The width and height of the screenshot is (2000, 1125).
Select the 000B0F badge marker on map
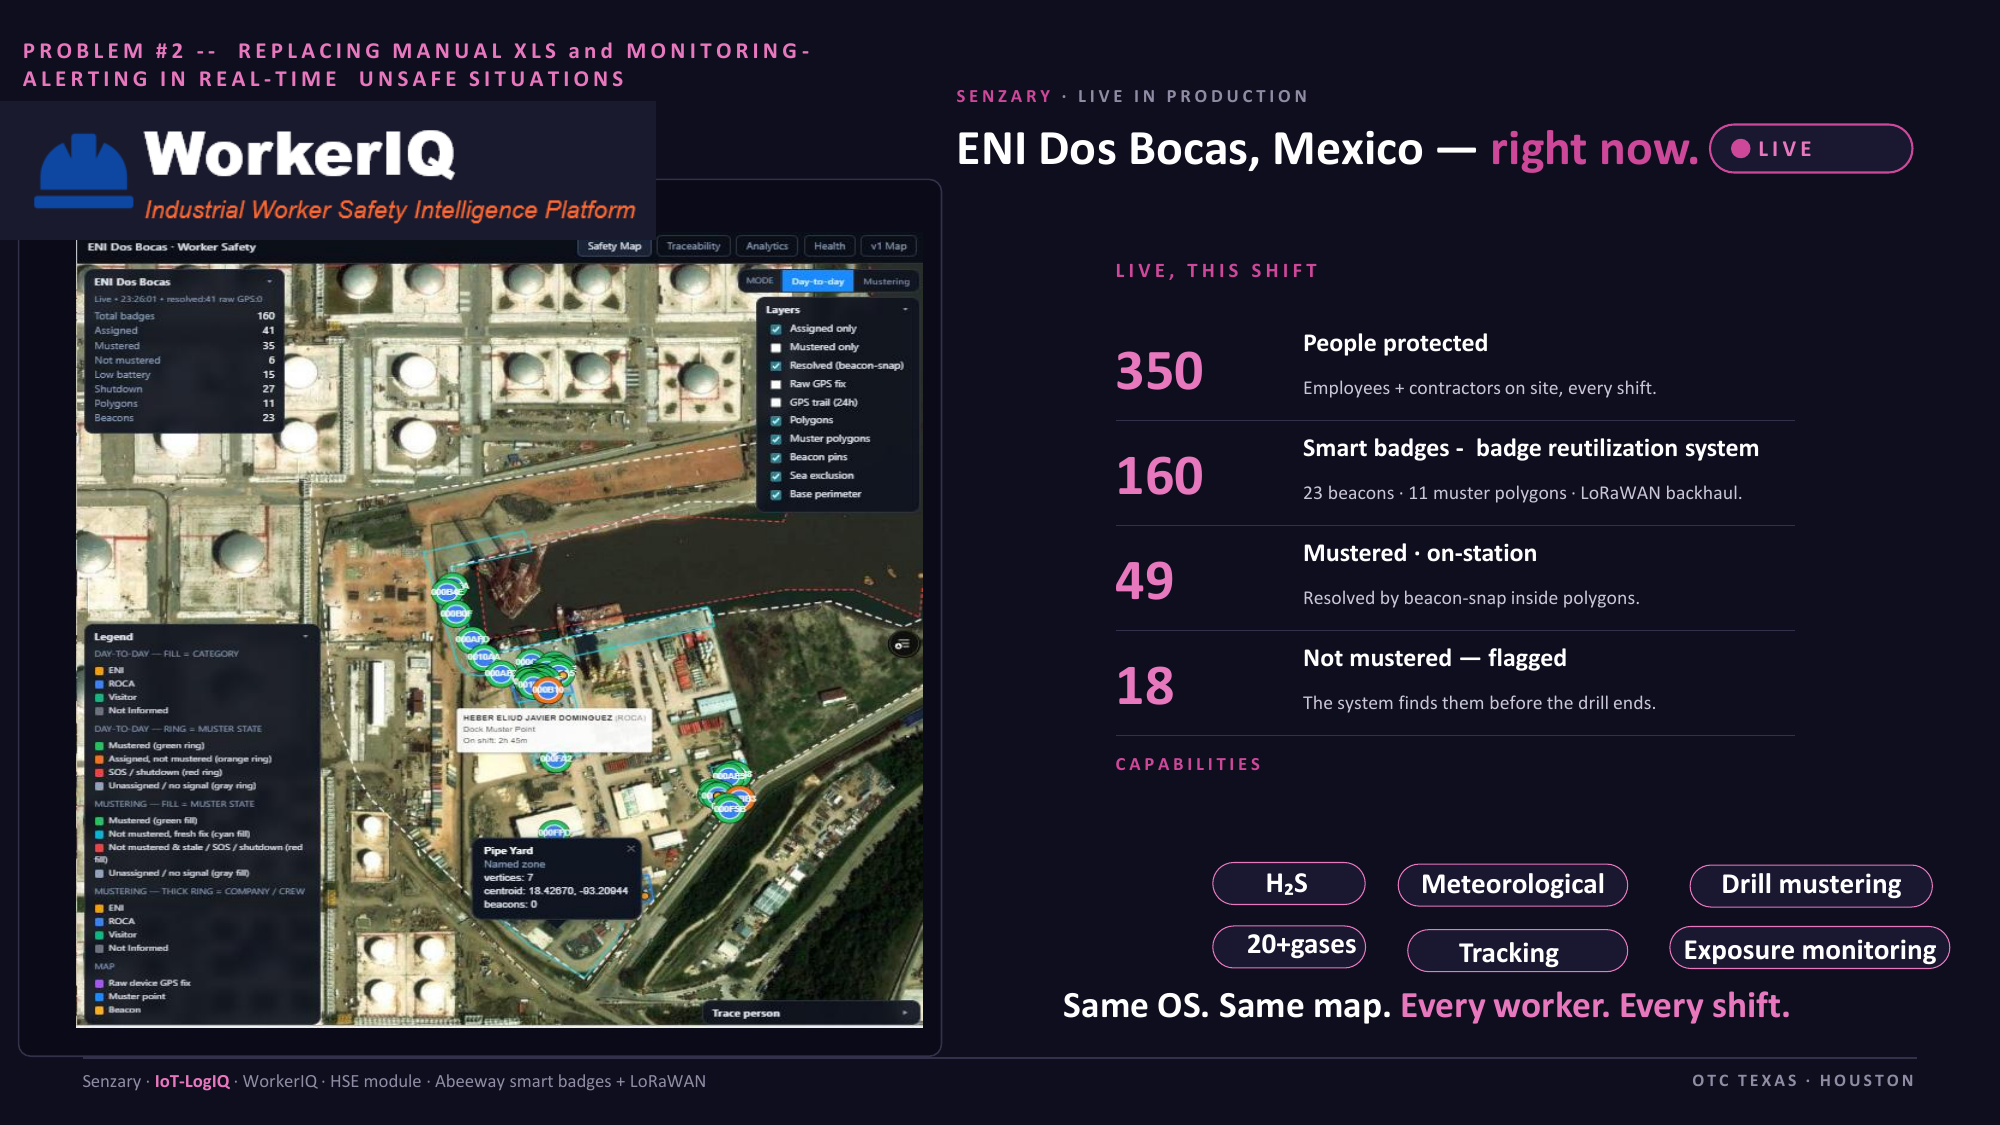[456, 613]
